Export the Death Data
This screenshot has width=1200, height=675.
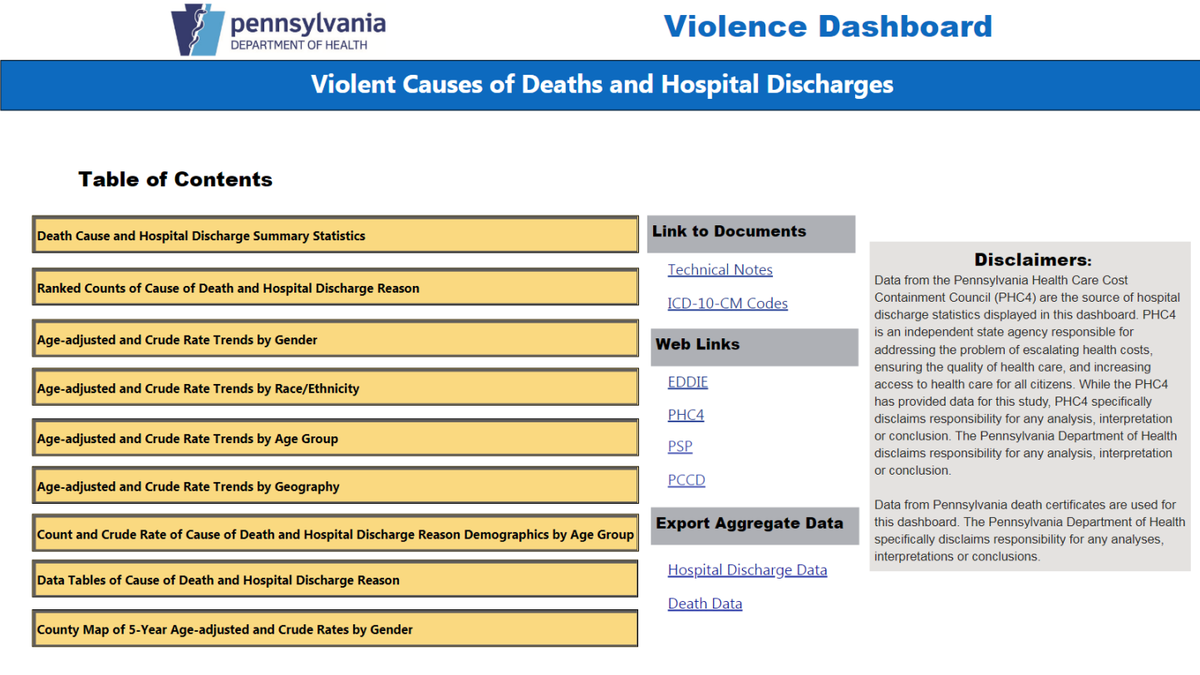[705, 603]
